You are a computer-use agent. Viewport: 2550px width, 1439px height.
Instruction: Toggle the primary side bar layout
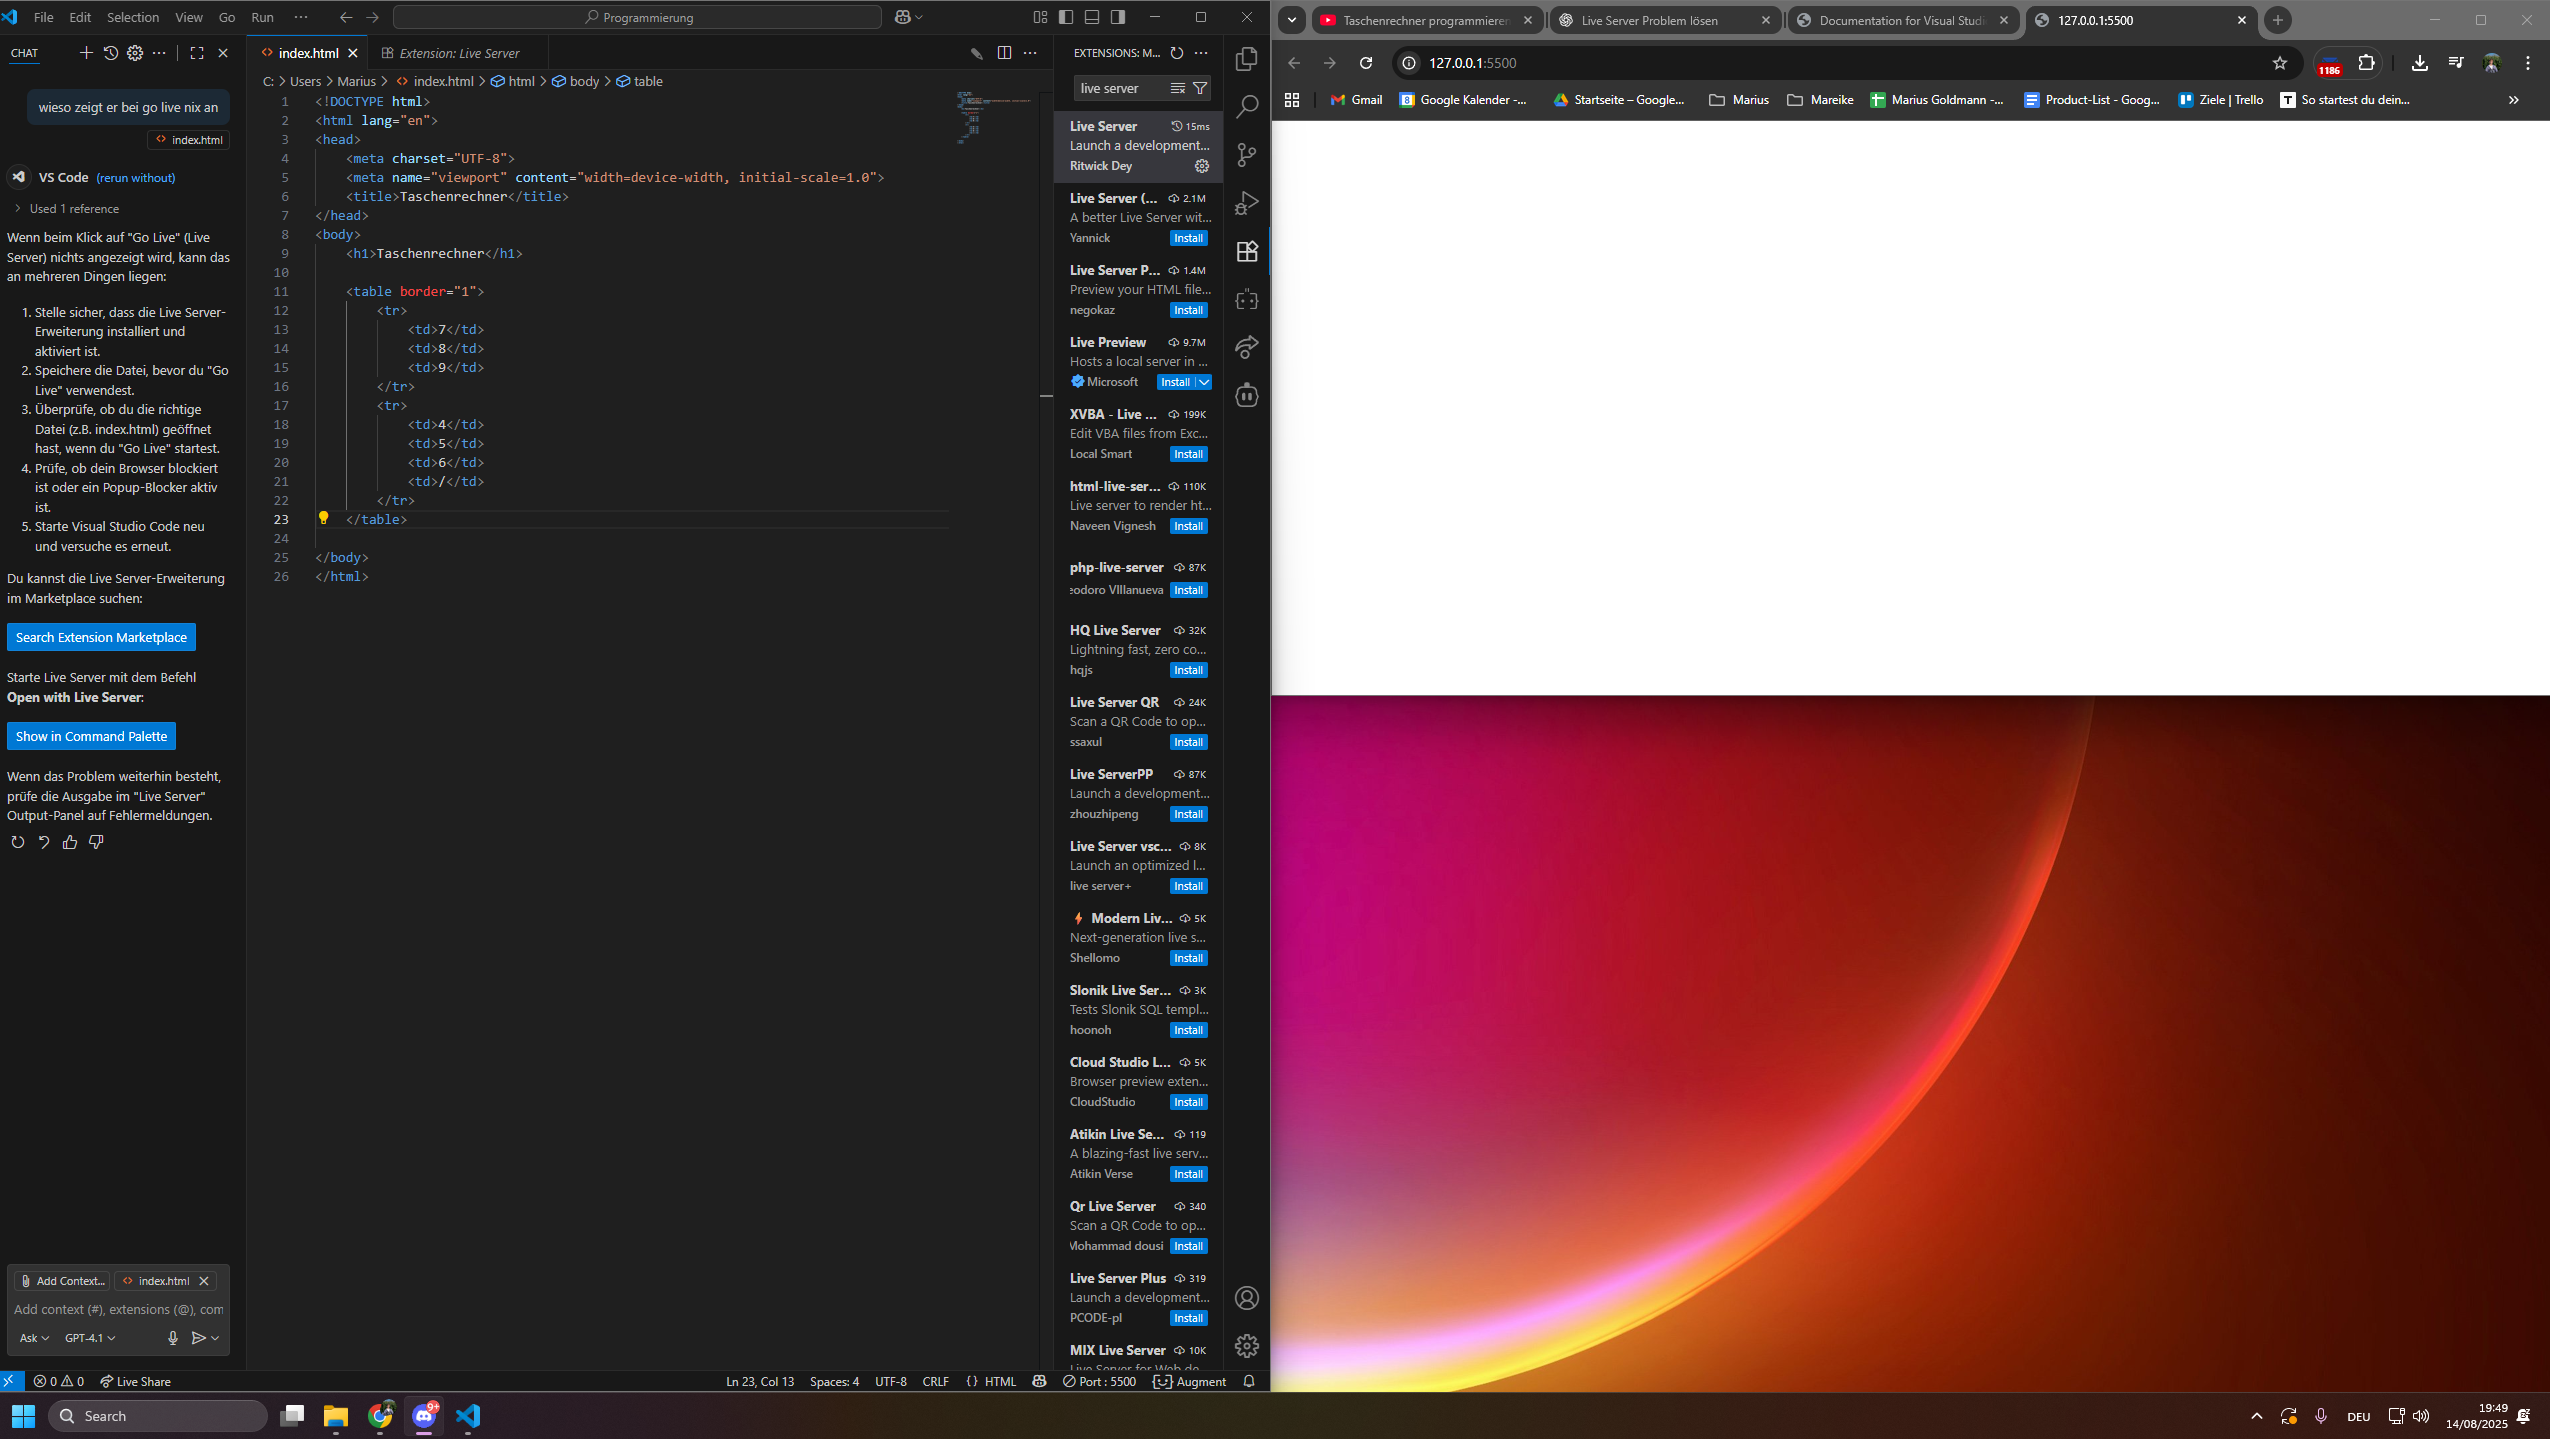(x=1066, y=17)
